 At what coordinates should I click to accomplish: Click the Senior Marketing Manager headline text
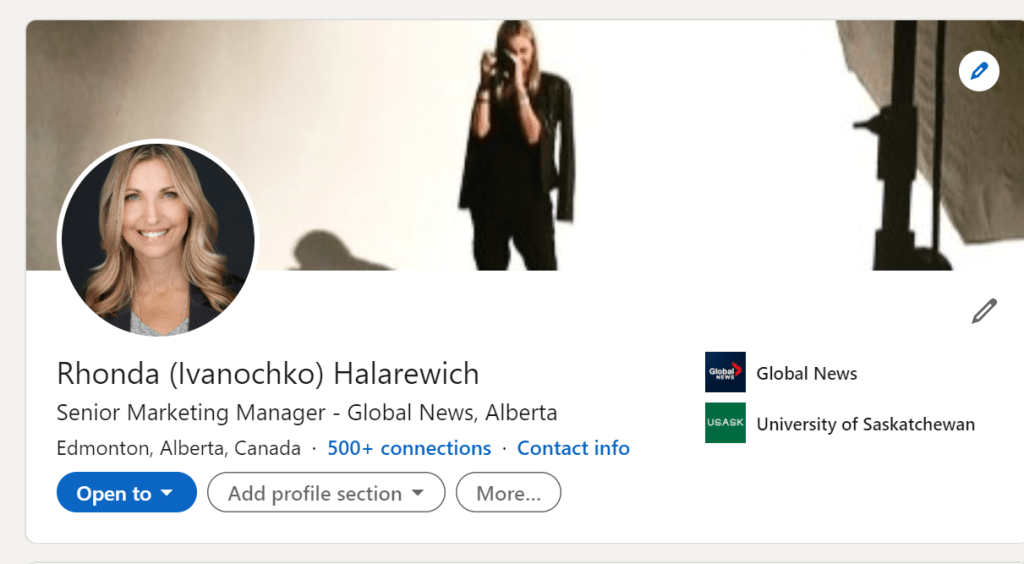[306, 412]
